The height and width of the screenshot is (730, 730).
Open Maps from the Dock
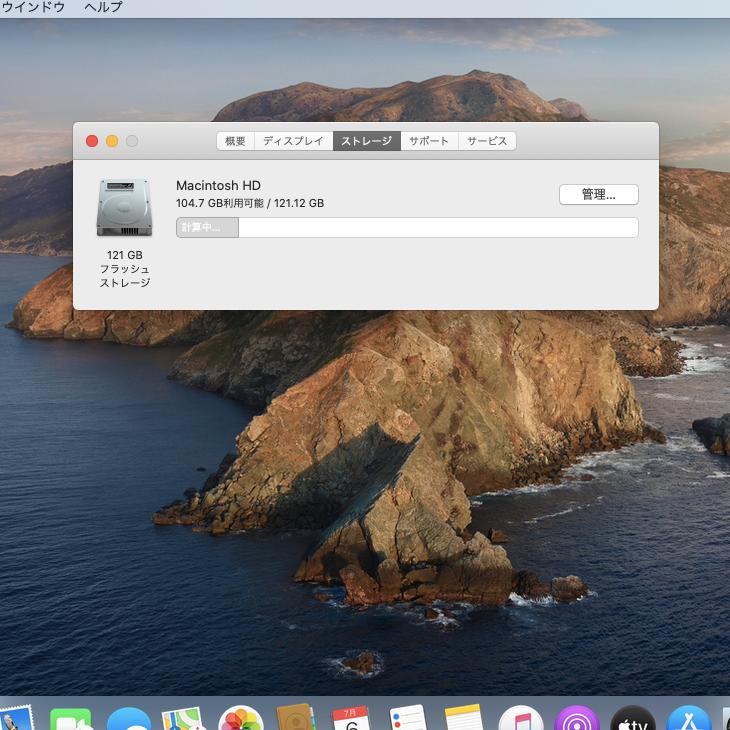pos(184,720)
